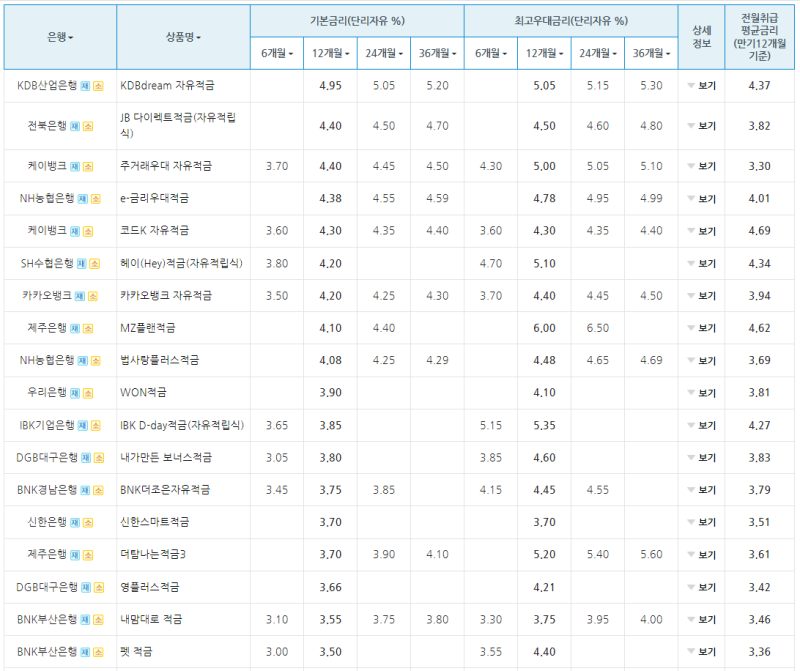
Task: Click the orange 소 badge in the 주거래우대 자유적금 row
Action: click(88, 167)
